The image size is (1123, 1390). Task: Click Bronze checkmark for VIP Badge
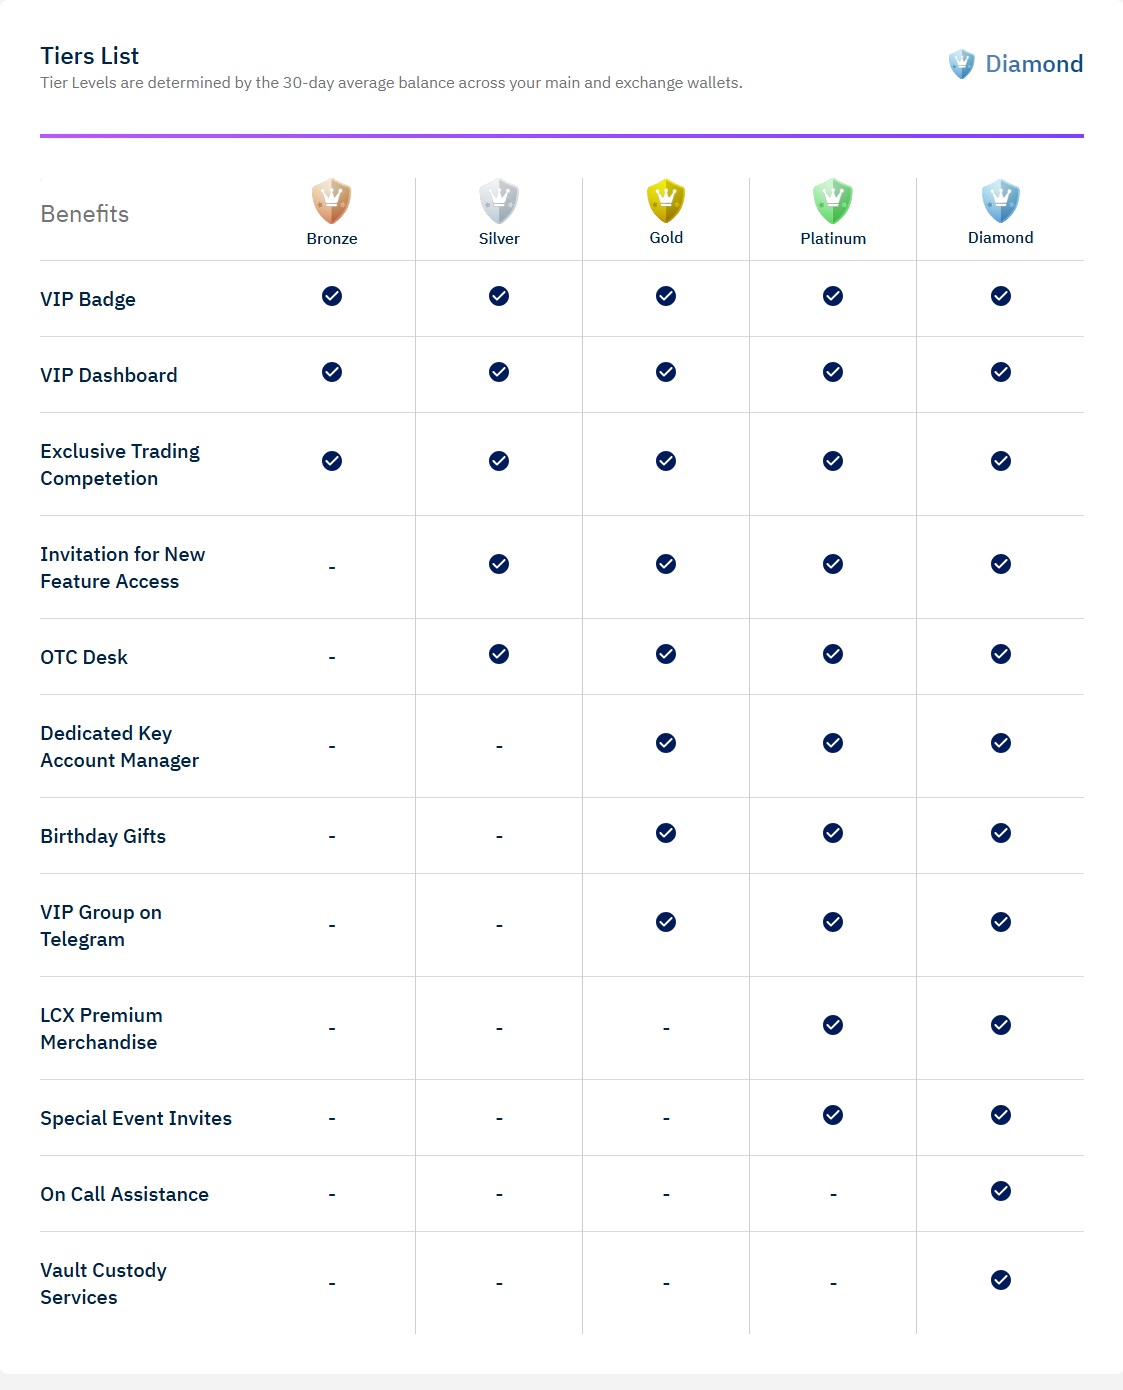click(x=332, y=296)
